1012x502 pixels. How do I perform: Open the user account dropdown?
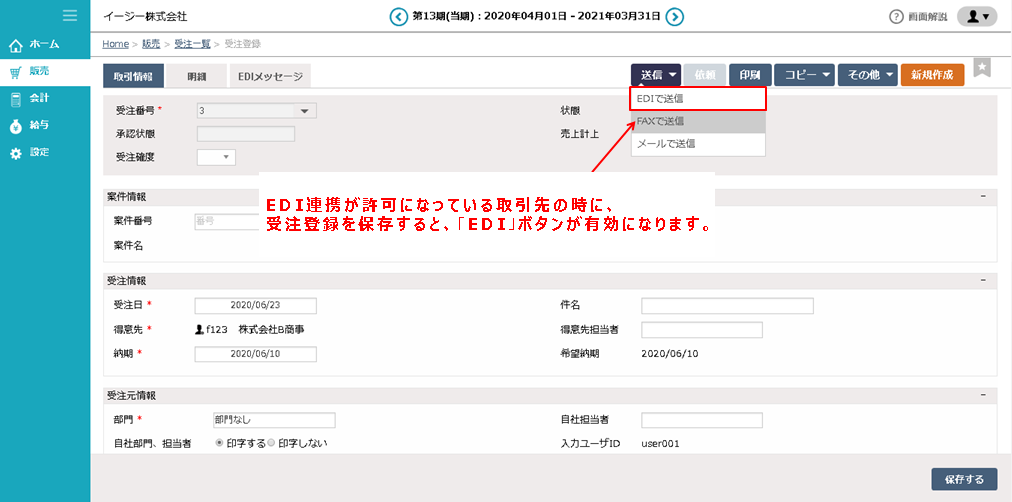[976, 17]
